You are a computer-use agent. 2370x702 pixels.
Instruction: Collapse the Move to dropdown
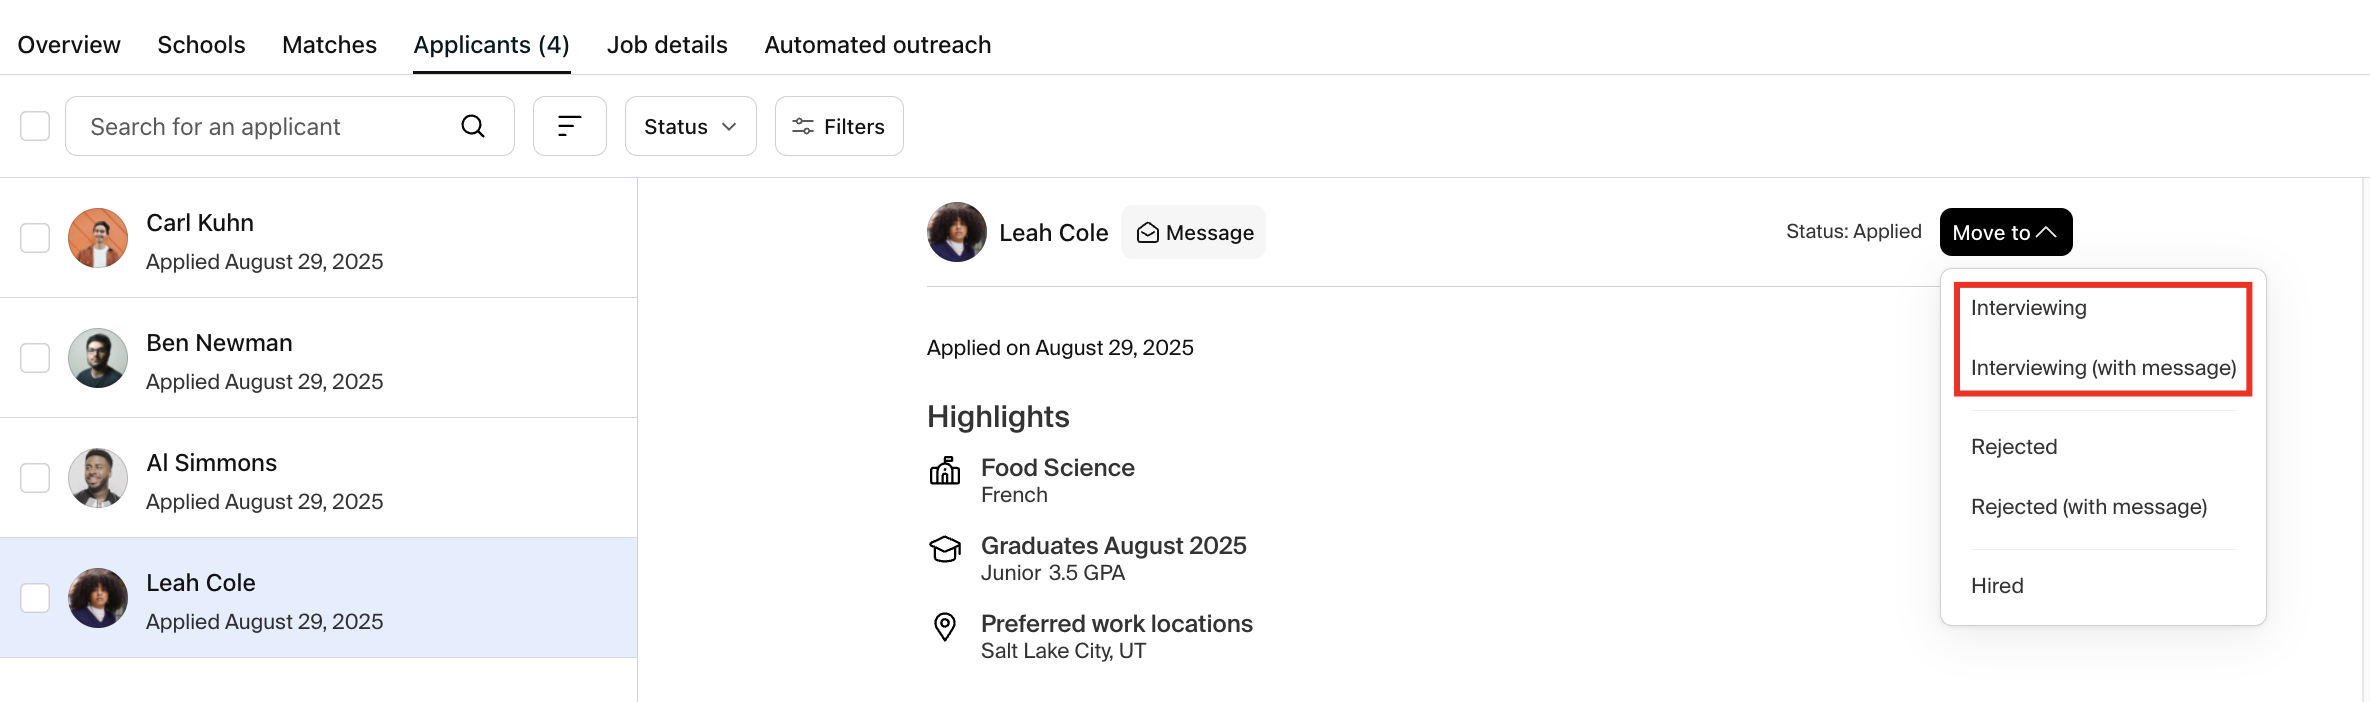(2006, 232)
